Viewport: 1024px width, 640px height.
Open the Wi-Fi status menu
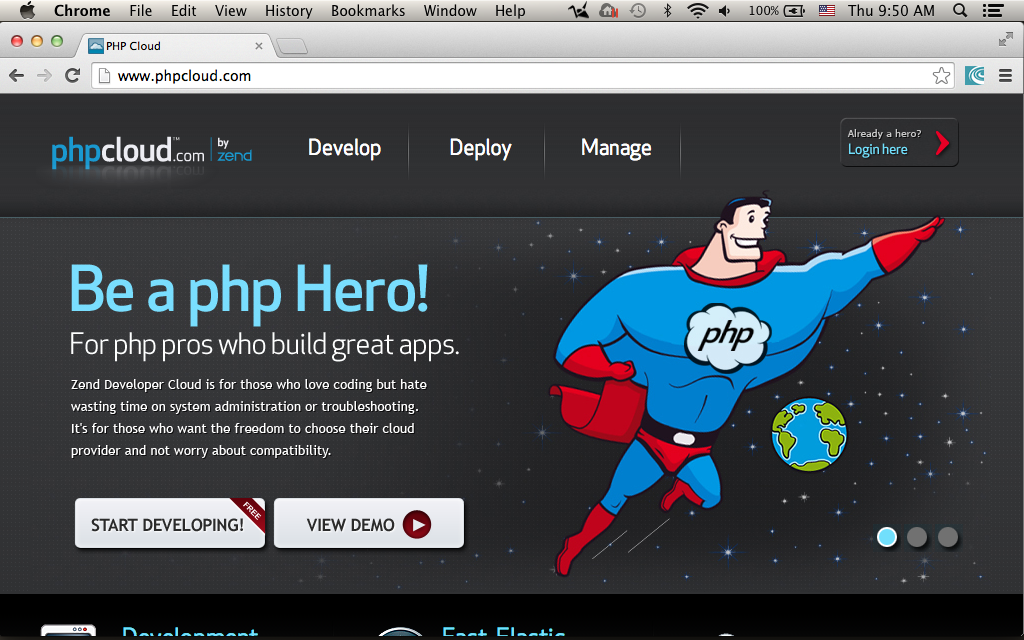[x=697, y=10]
